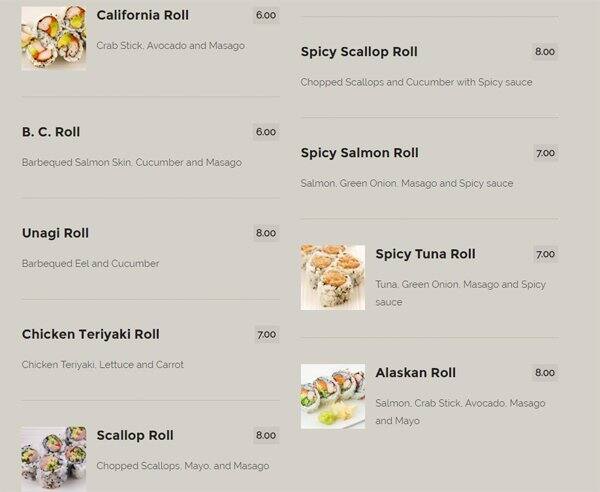Open the Alaskan Roll item title
Viewport: 600px width, 492px height.
click(x=415, y=373)
